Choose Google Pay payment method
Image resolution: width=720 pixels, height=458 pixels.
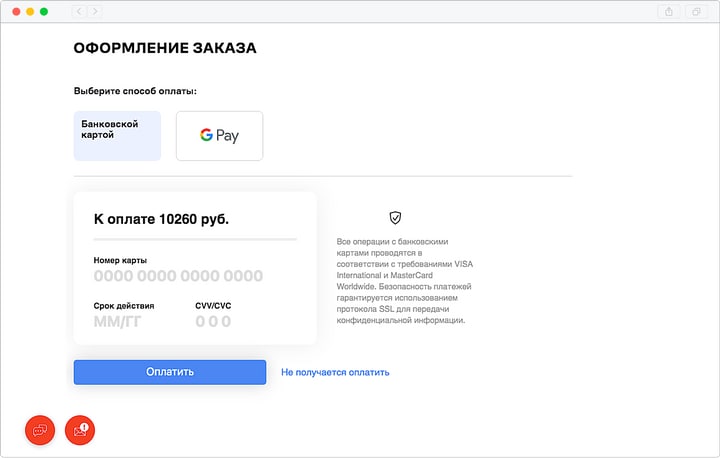[x=219, y=136]
